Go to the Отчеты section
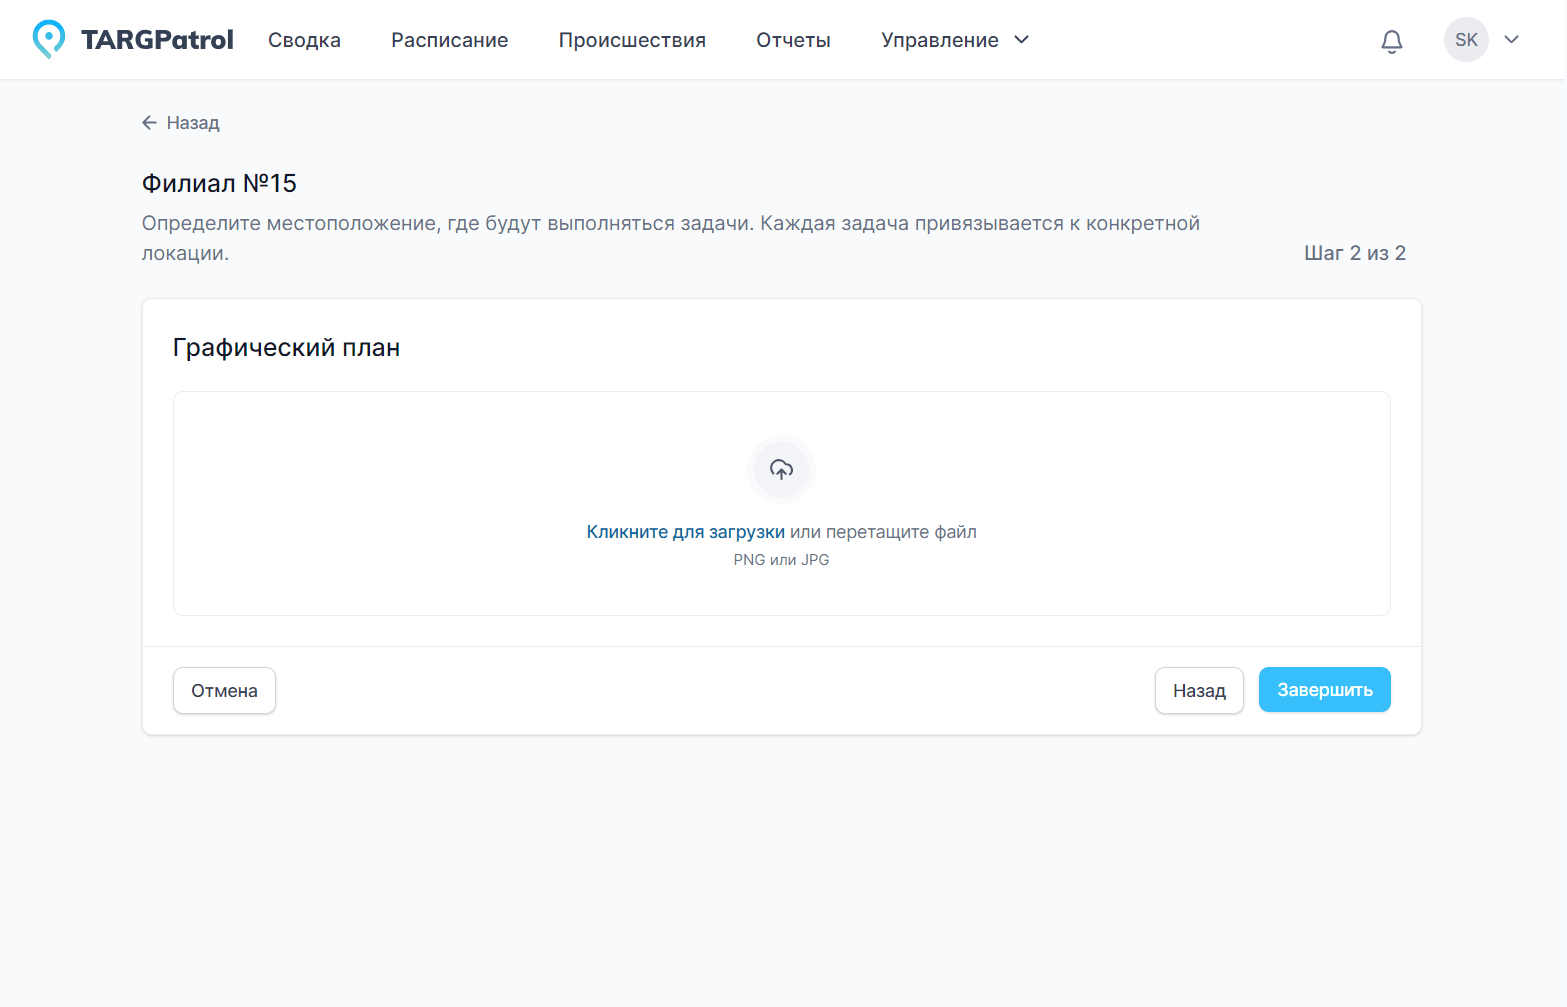1567x1007 pixels. point(793,40)
